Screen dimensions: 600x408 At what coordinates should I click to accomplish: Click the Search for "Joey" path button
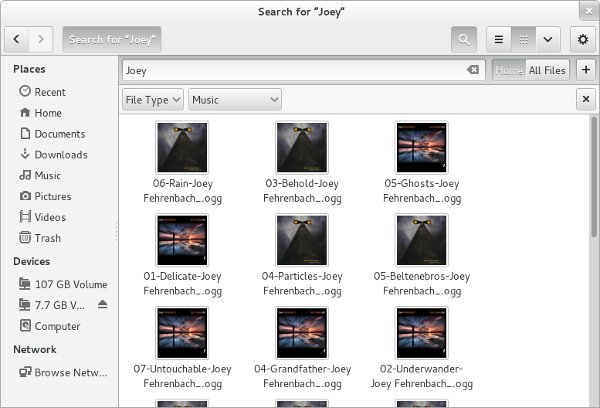point(112,39)
